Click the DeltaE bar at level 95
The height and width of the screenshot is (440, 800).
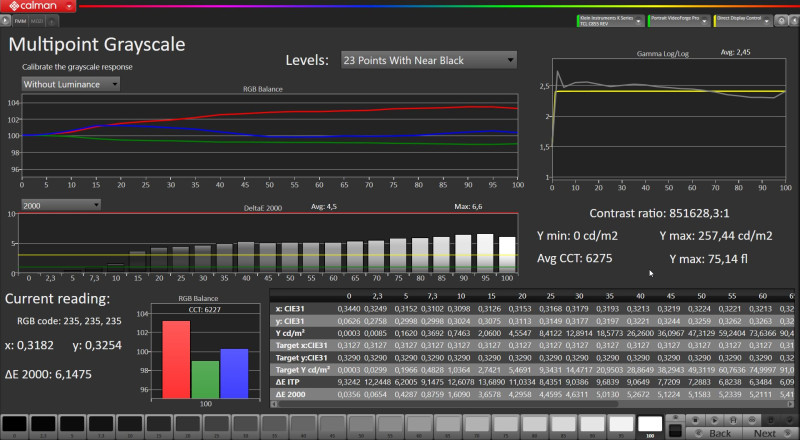[x=485, y=253]
